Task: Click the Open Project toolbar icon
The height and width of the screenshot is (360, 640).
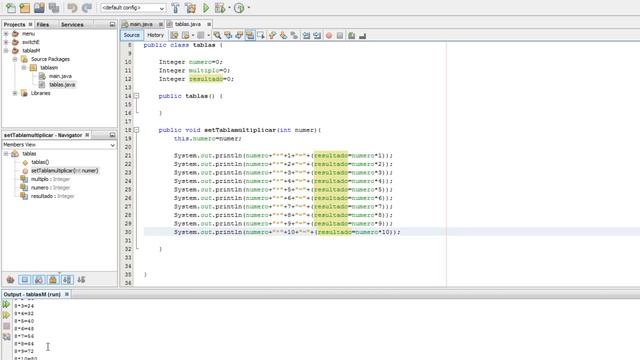Action: tap(39, 8)
